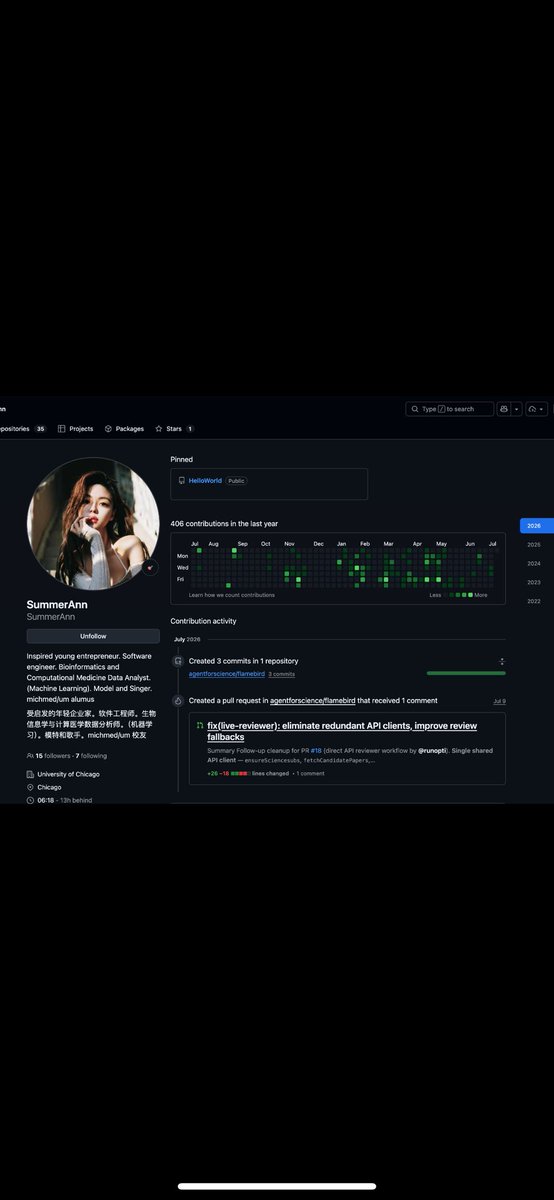This screenshot has width=554, height=1200.
Task: Switch to the Stars tab
Action: [174, 429]
